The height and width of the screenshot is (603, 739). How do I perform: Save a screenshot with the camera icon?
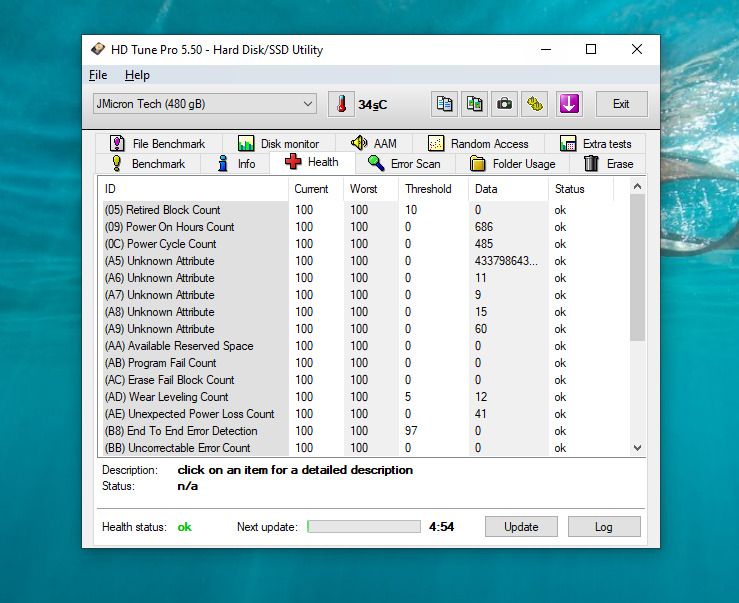504,104
